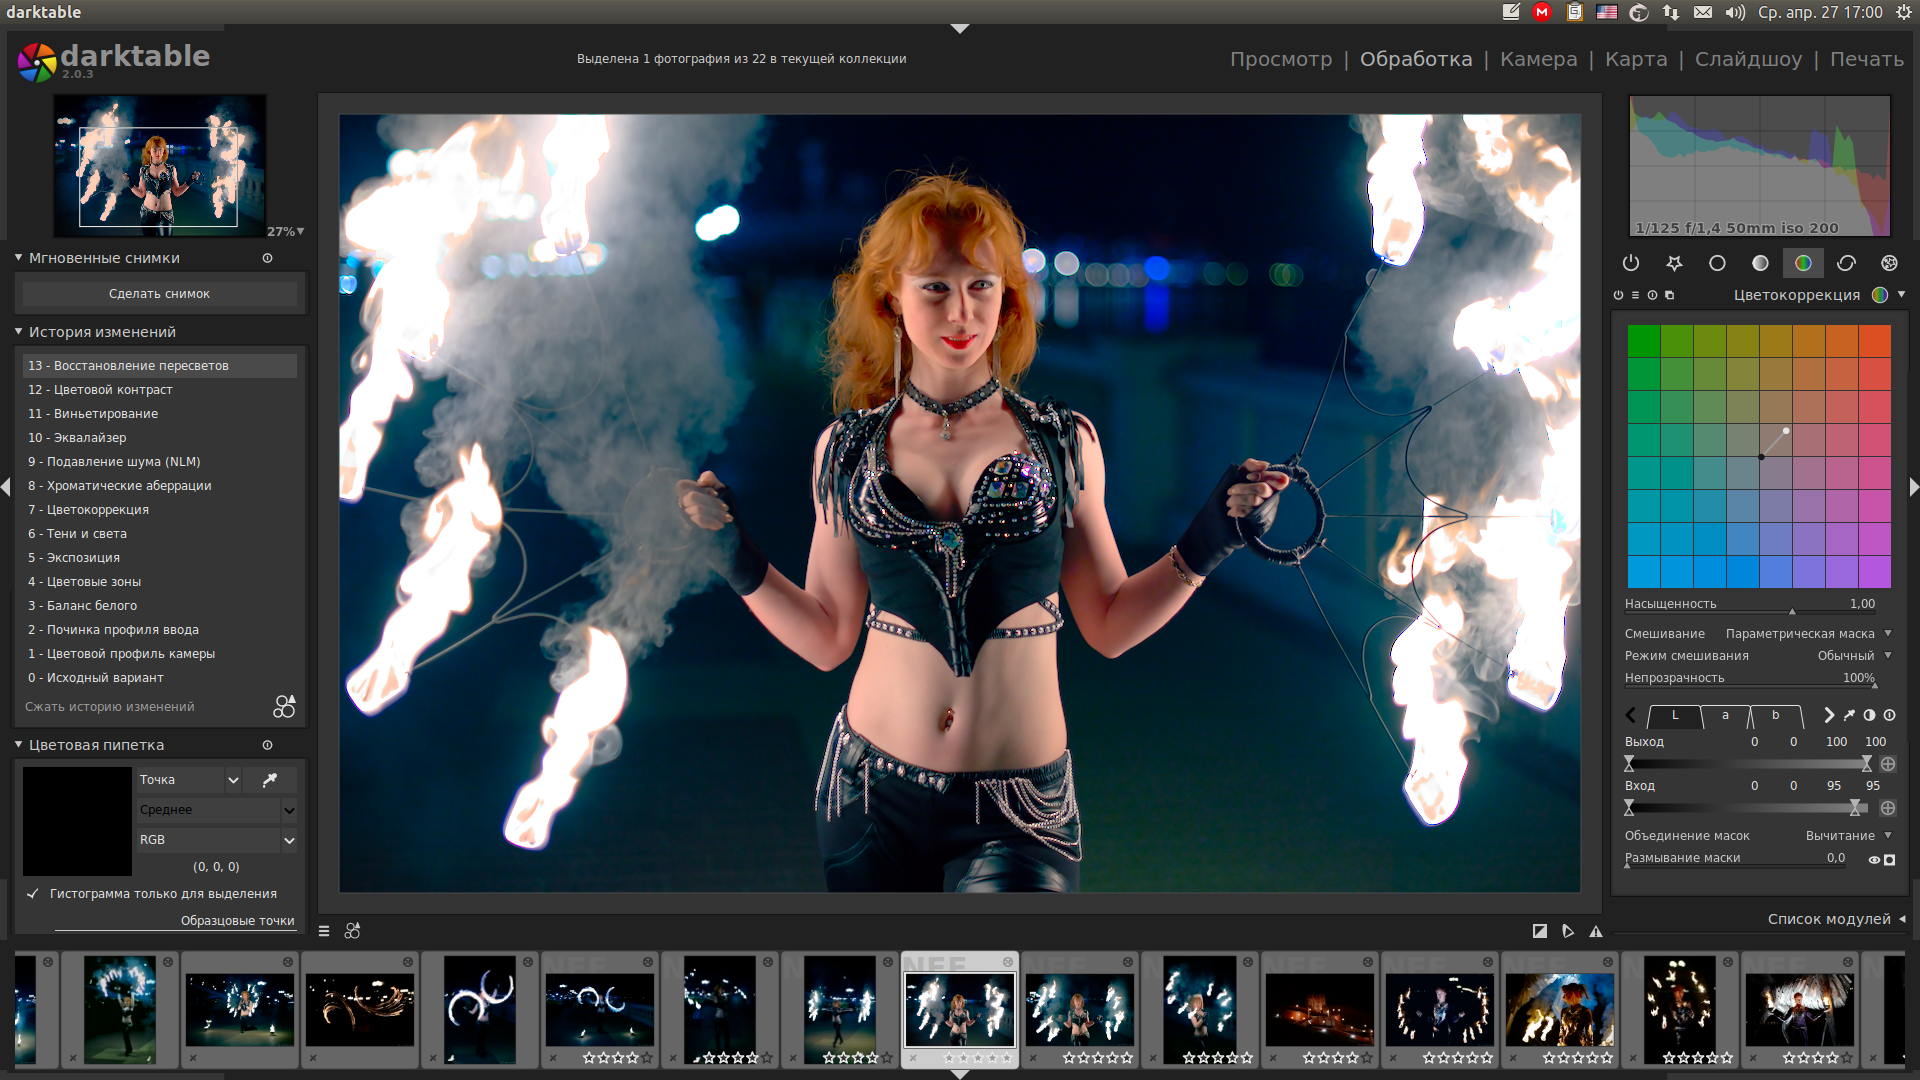1920x1080 pixels.
Task: Click the quick styles icon below image
Action: click(352, 931)
